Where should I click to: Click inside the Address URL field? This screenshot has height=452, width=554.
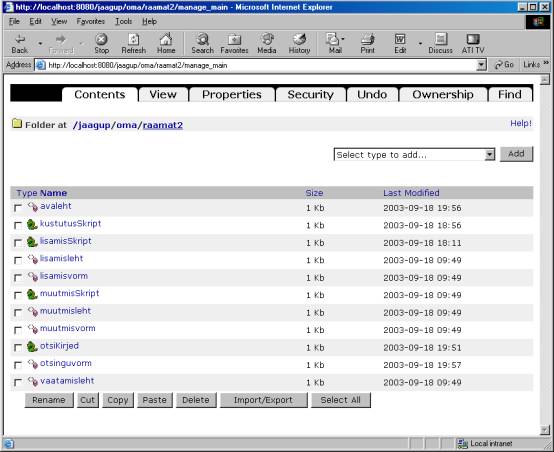261,65
